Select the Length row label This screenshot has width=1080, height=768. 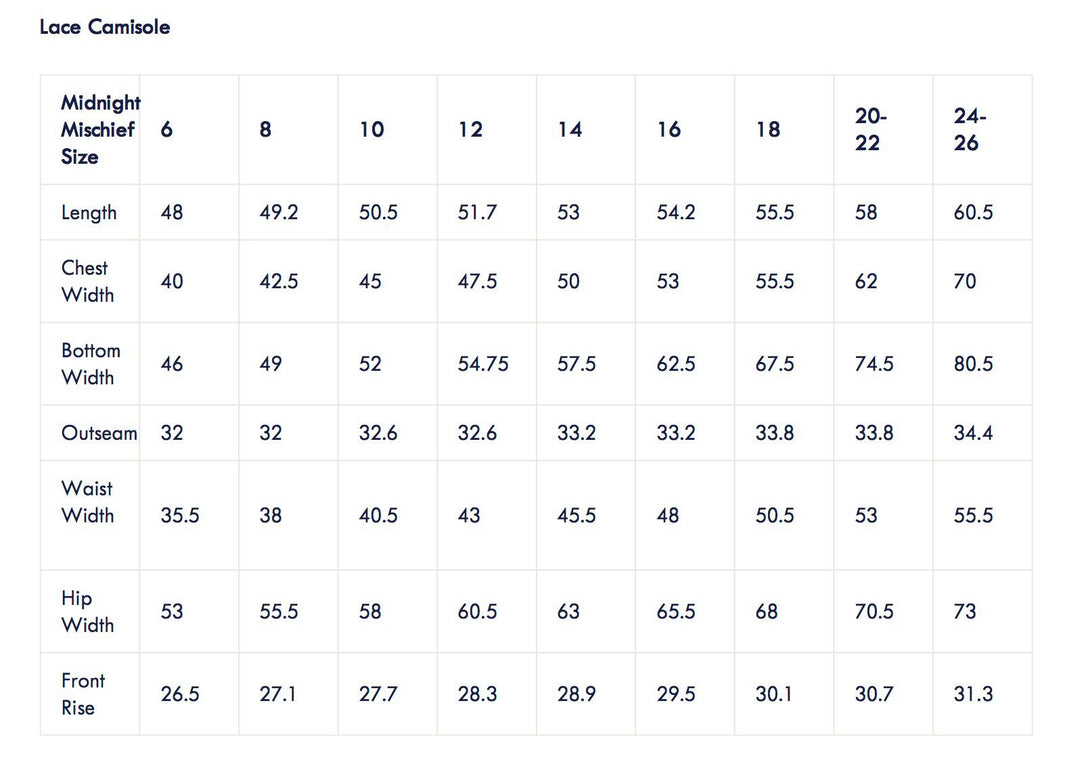tap(89, 213)
